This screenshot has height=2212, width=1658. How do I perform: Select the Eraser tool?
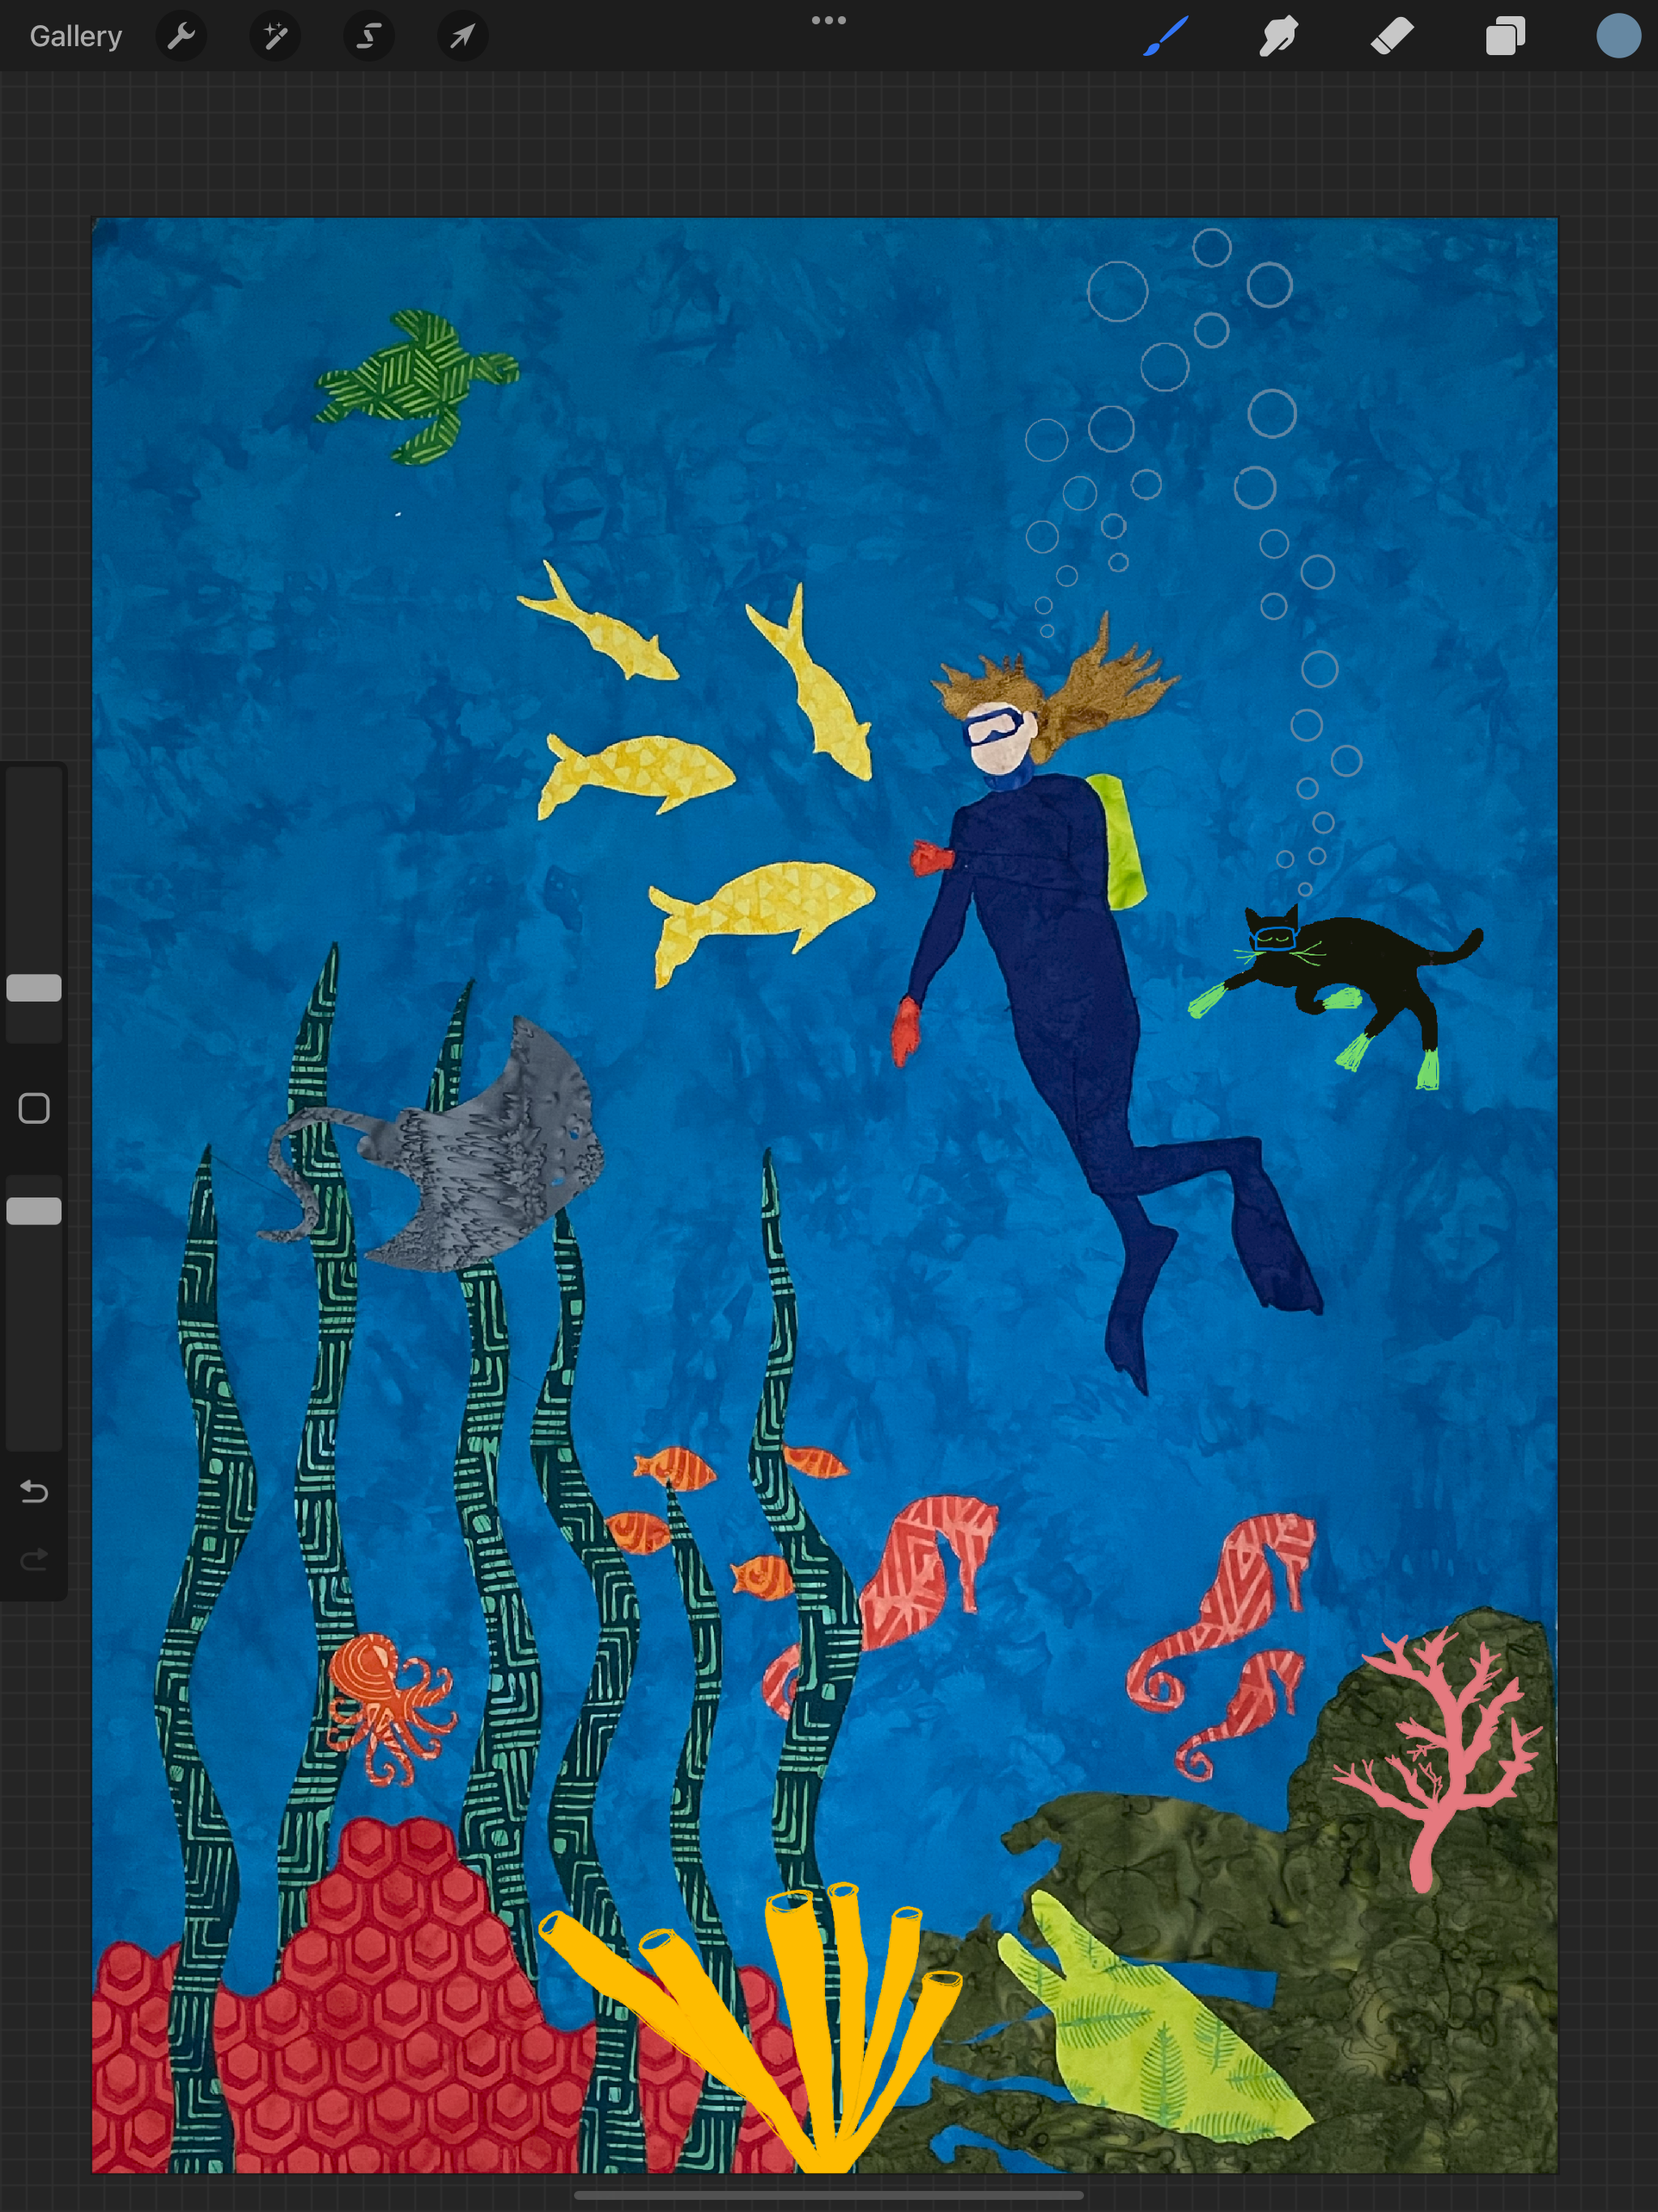1392,37
